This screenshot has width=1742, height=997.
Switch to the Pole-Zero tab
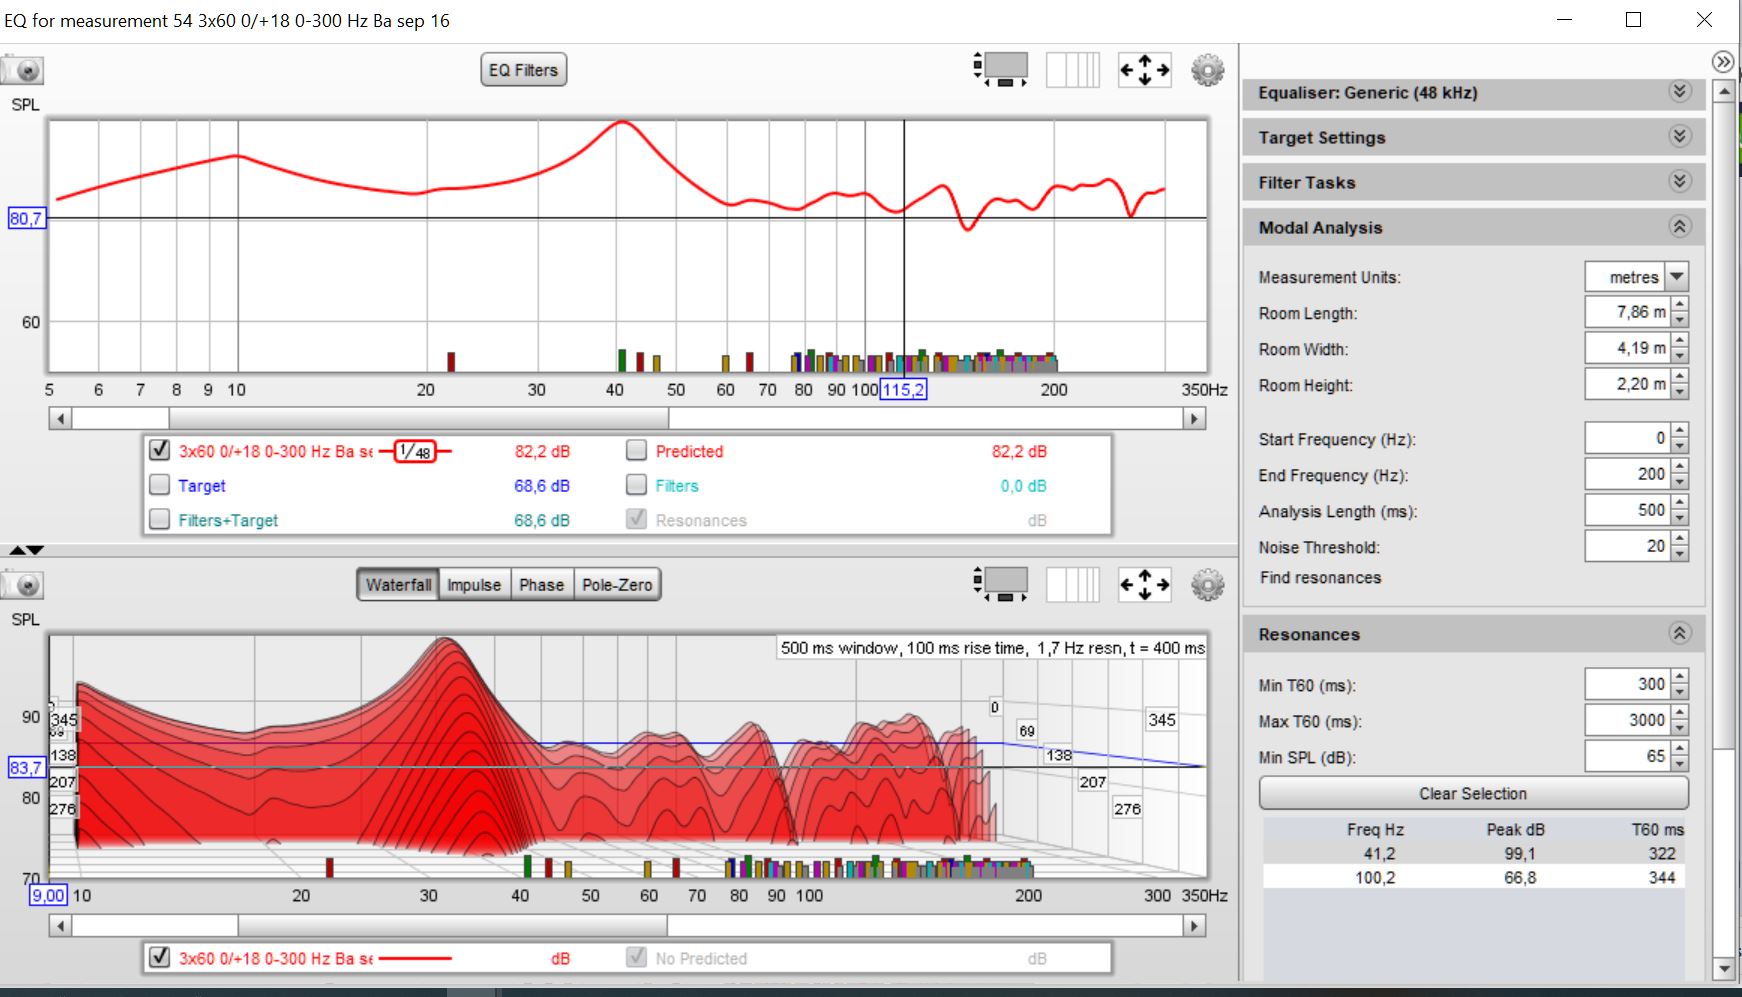tap(617, 585)
